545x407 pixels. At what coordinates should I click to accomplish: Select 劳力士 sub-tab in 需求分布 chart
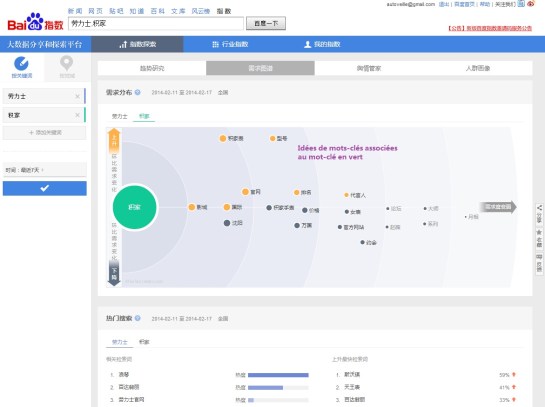[119, 116]
